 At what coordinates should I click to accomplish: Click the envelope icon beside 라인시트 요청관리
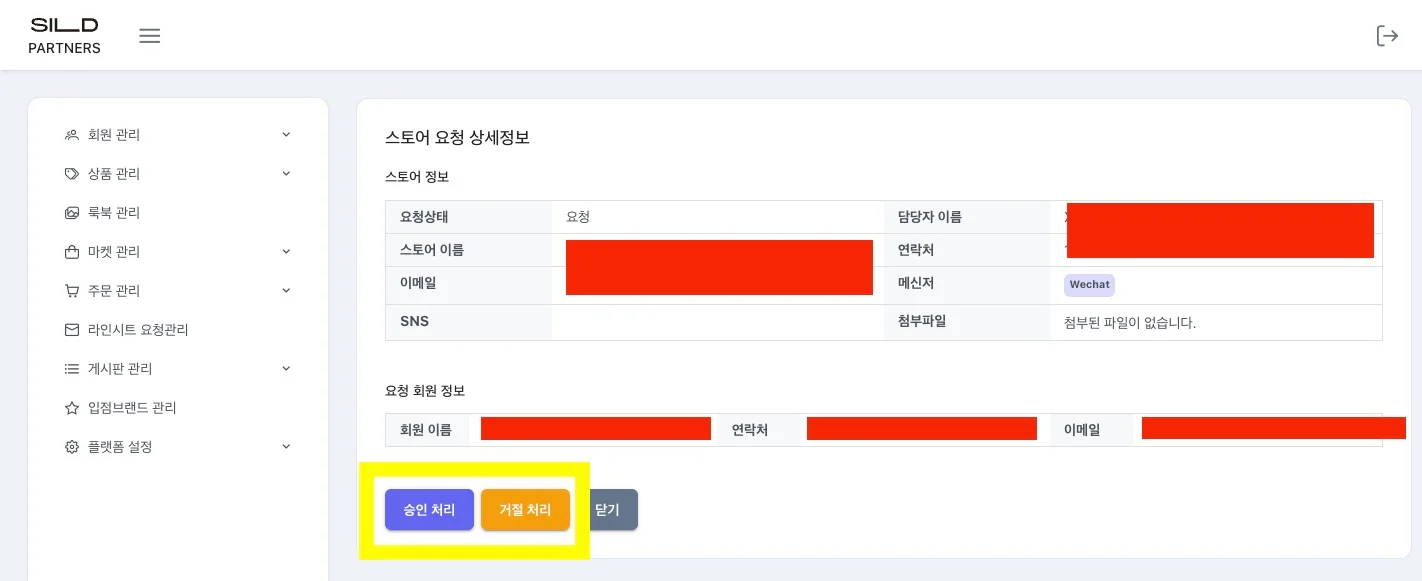[72, 330]
